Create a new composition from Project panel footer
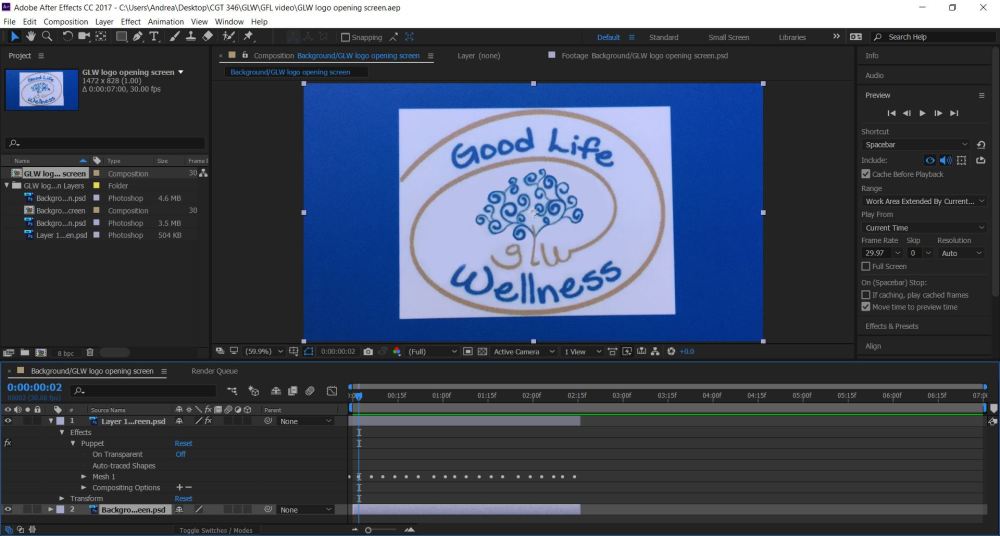The image size is (1000, 536). [41, 352]
